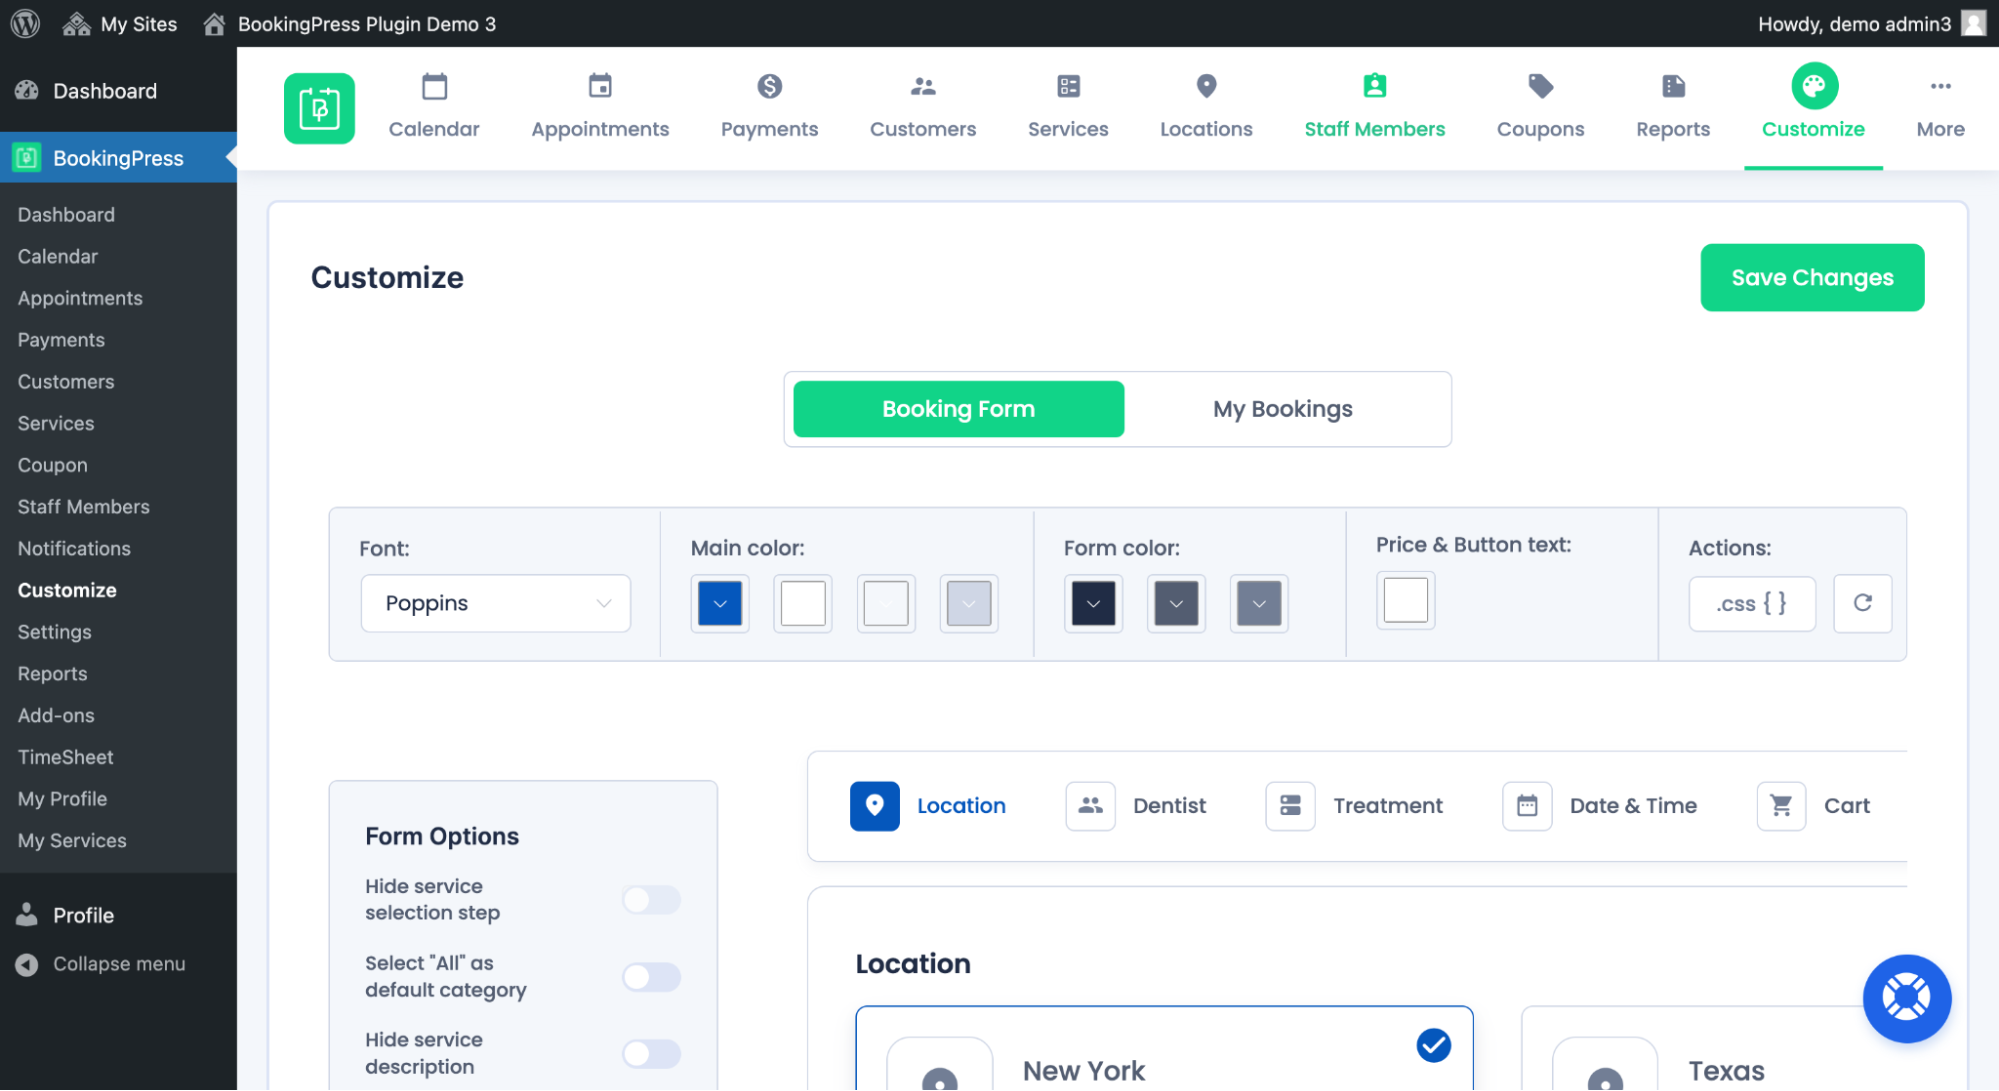This screenshot has width=1999, height=1091.
Task: Toggle Hide service description switch
Action: pos(654,1053)
